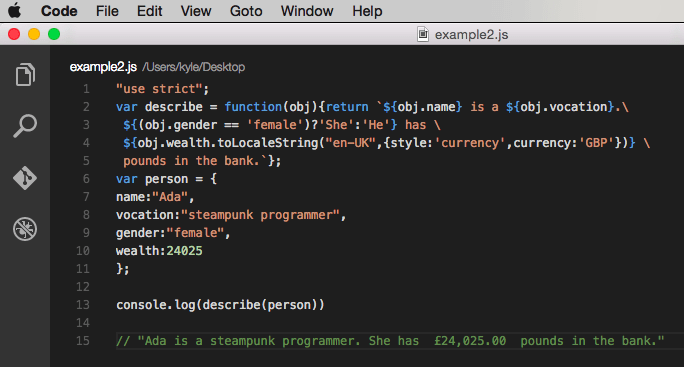Place cursor in console.log(describe(person)) line
Viewport: 684px width, 367px height.
220,305
